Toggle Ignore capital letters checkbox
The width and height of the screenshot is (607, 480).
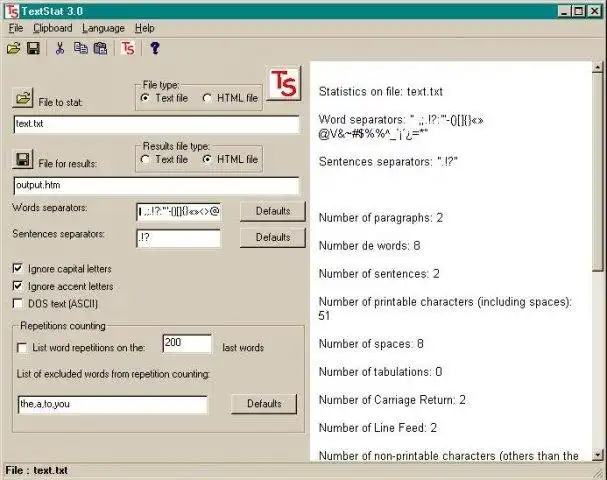click(x=18, y=268)
